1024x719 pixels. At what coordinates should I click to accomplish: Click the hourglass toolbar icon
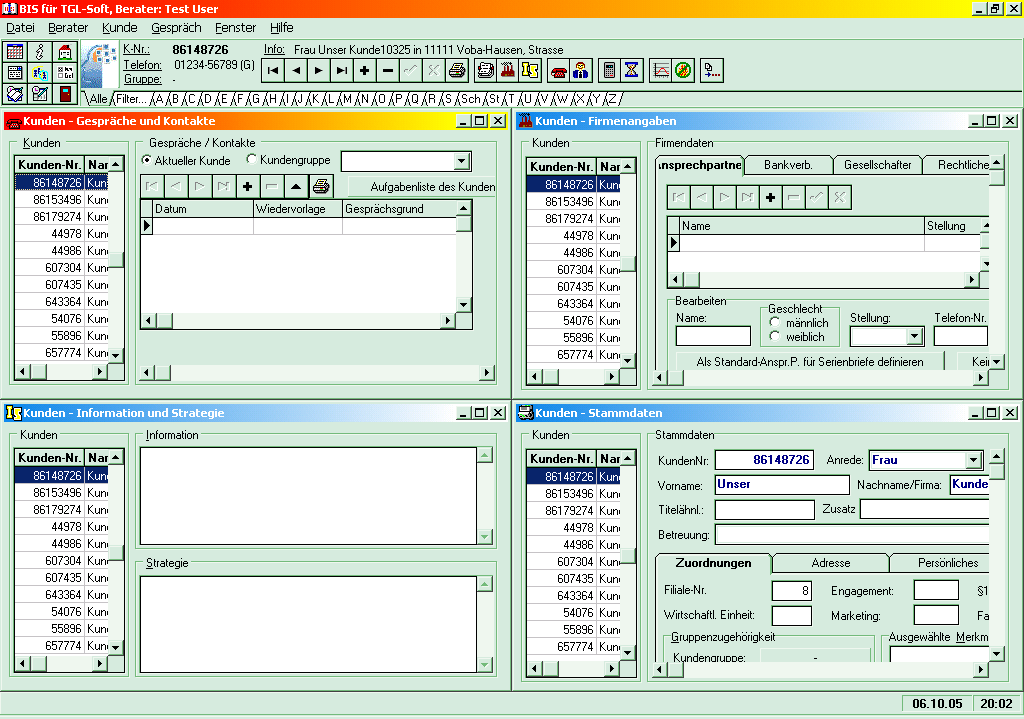tap(632, 71)
